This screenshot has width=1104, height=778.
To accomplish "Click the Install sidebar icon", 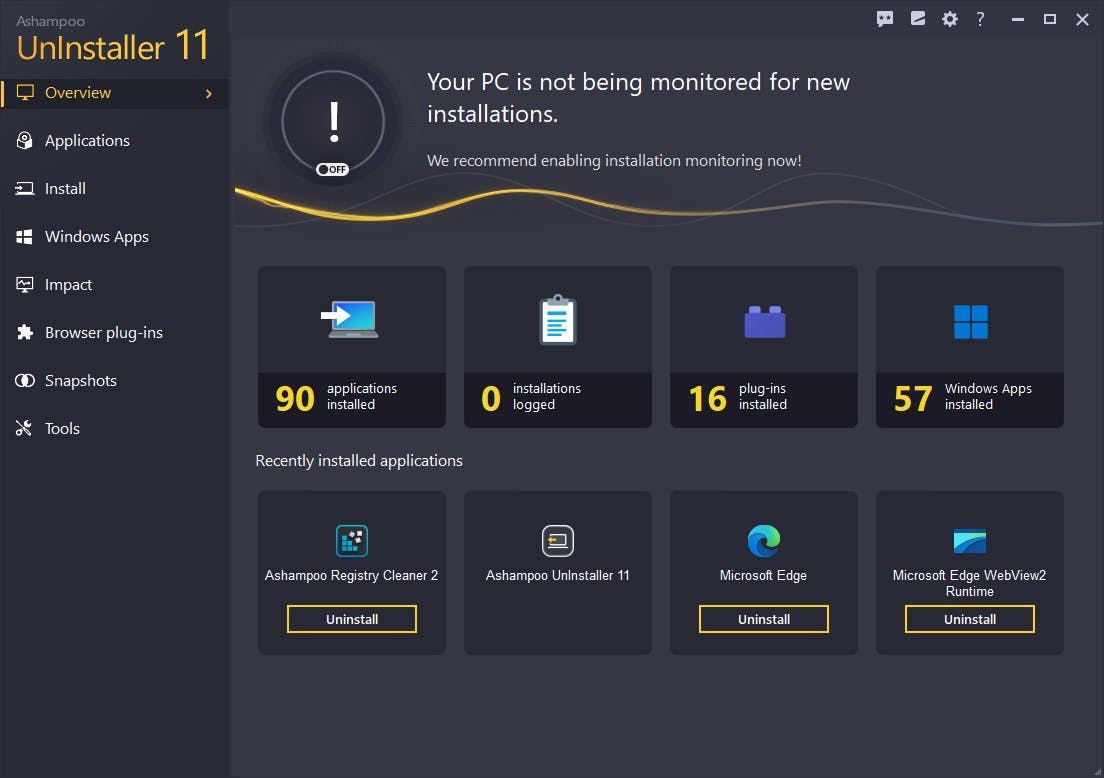I will (x=25, y=189).
